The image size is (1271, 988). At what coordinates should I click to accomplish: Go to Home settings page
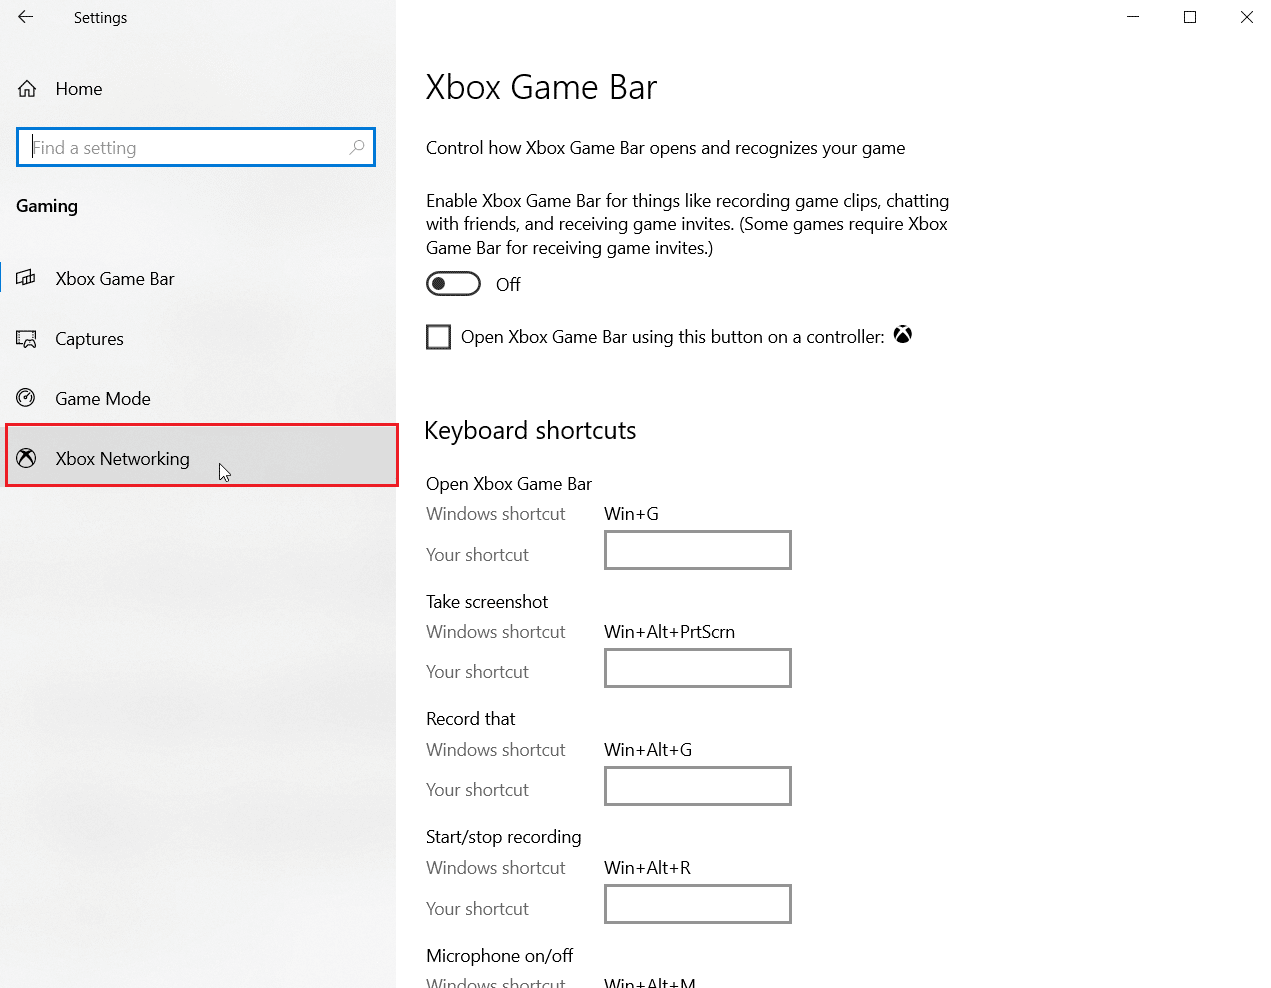point(198,89)
